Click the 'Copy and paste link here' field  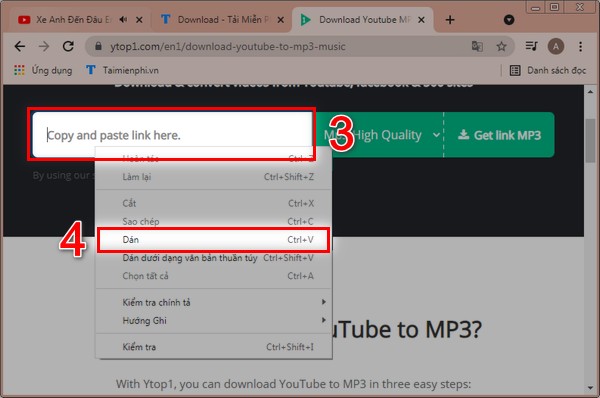click(x=172, y=135)
